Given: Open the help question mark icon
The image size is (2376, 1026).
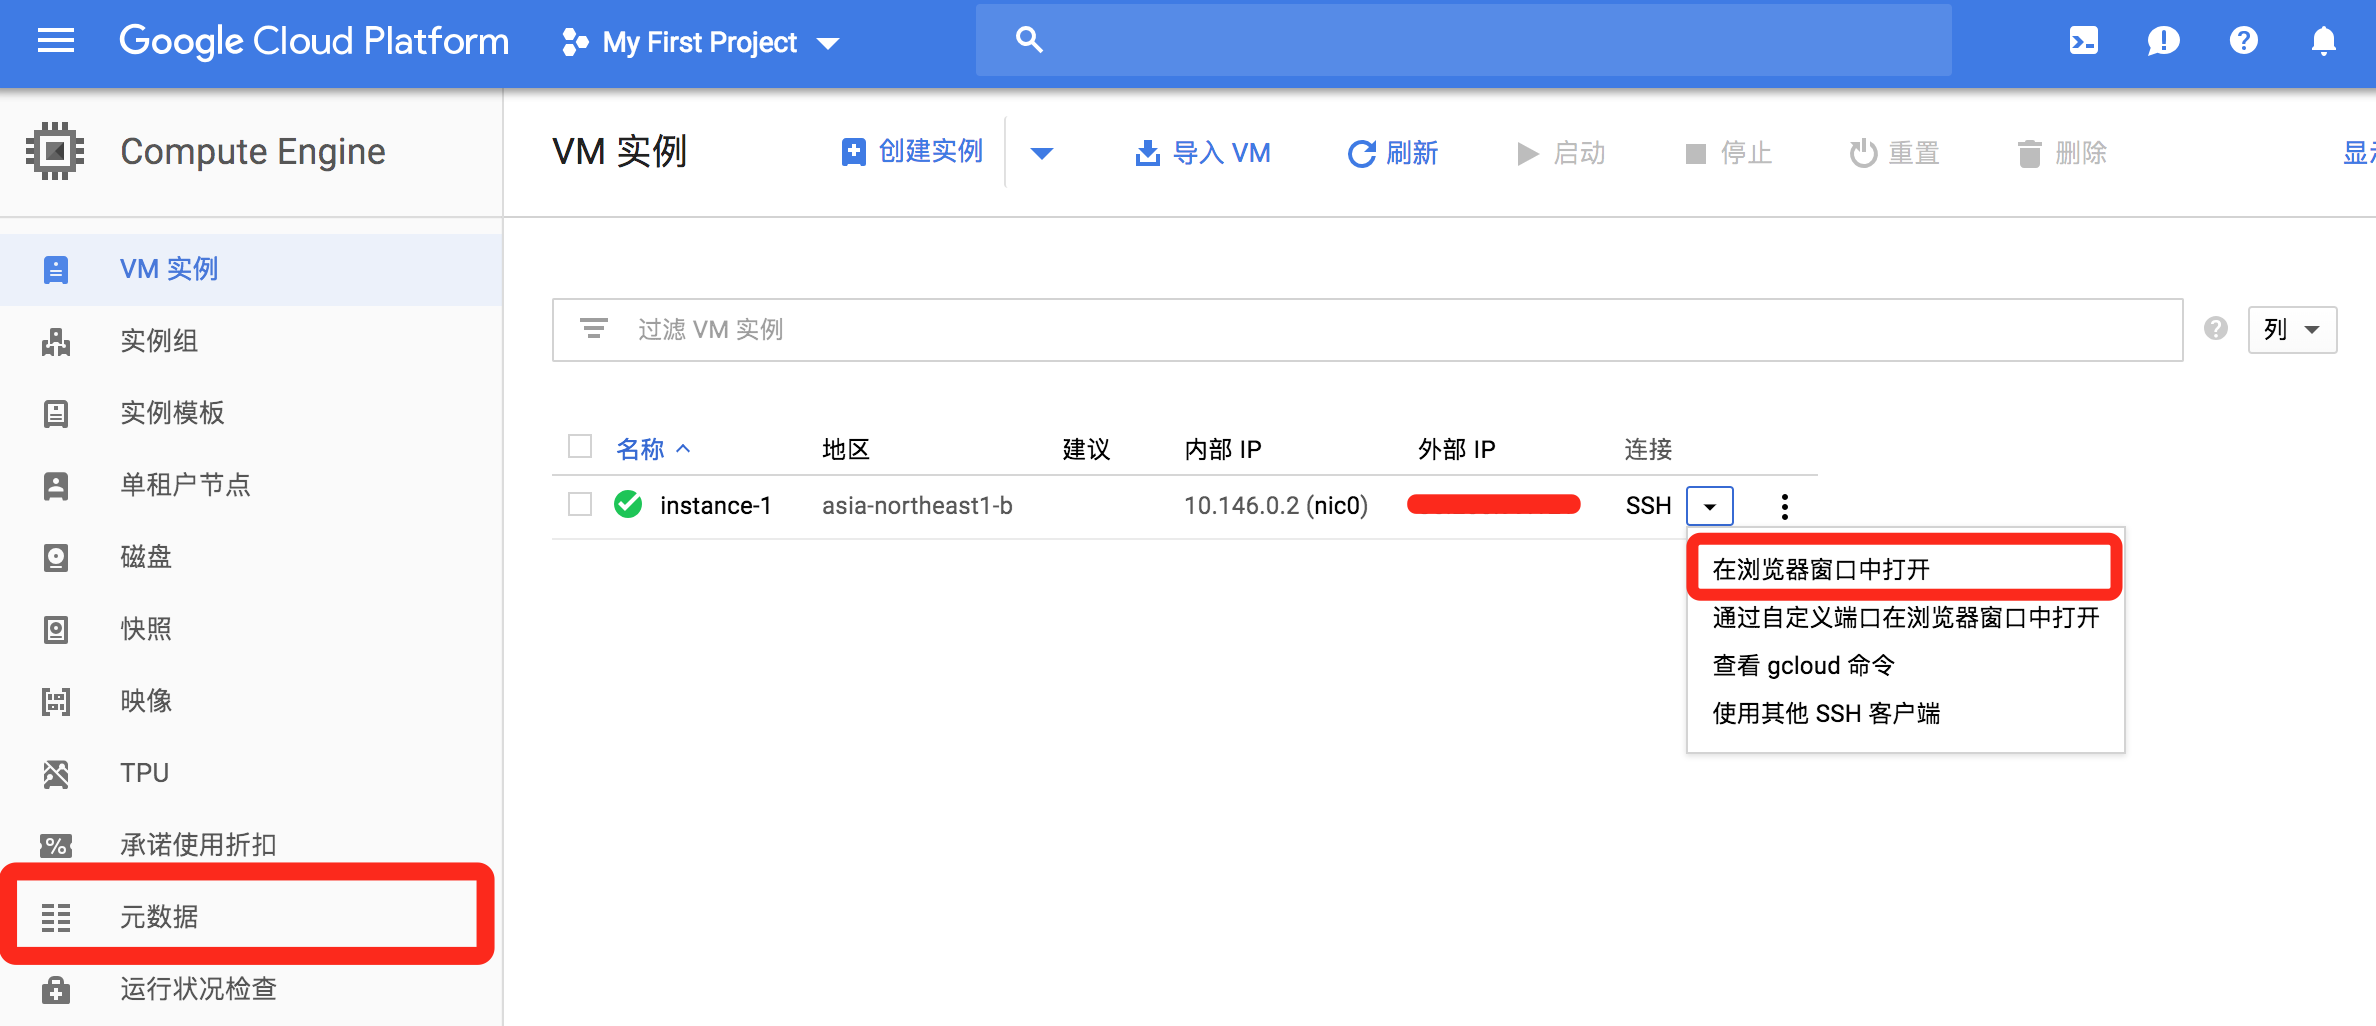Looking at the screenshot, I should tap(2244, 41).
